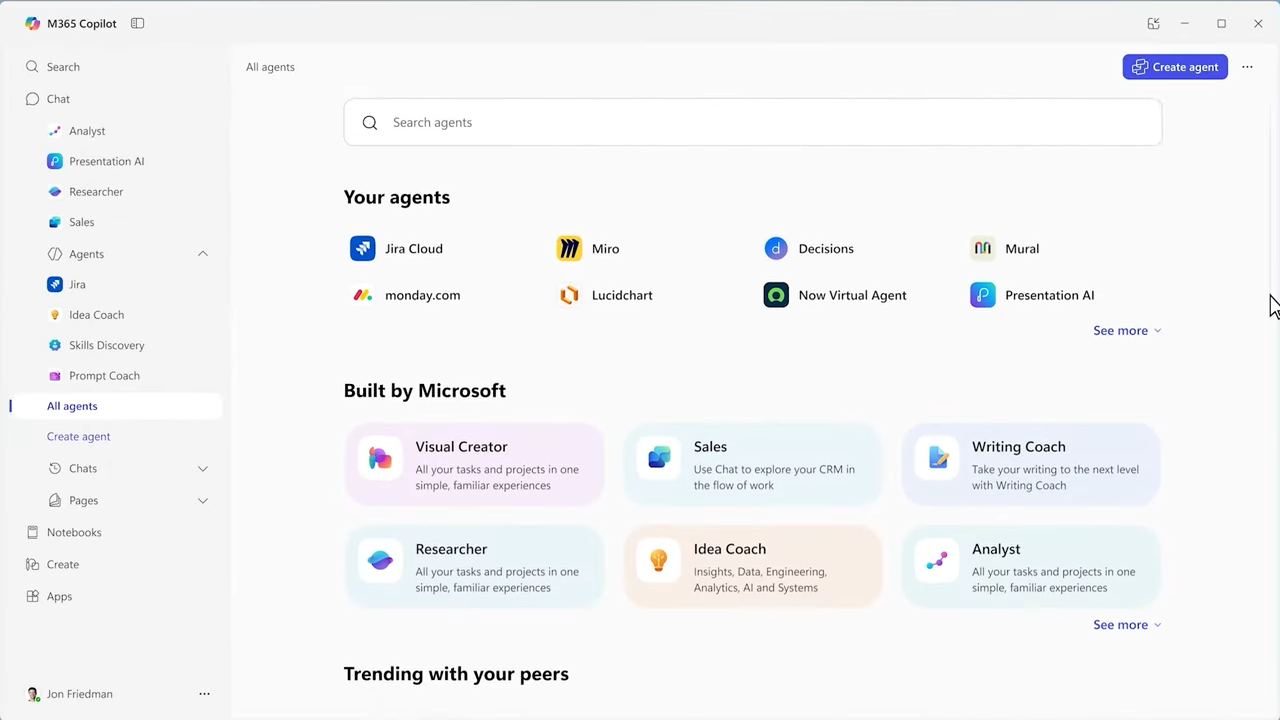Open the Pages item in sidebar
Viewport: 1280px width, 720px height.
click(84, 501)
